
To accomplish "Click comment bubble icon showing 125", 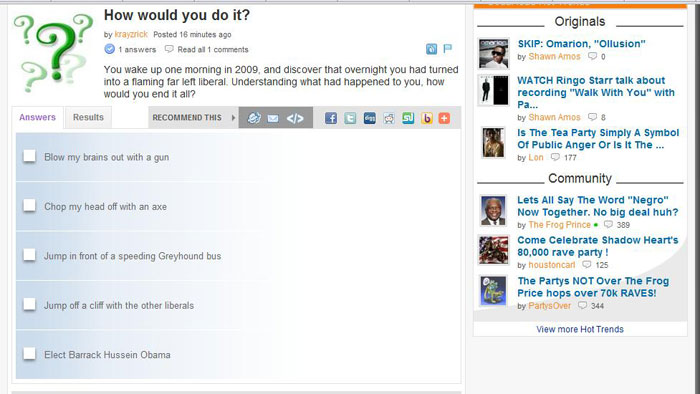I will [x=587, y=265].
